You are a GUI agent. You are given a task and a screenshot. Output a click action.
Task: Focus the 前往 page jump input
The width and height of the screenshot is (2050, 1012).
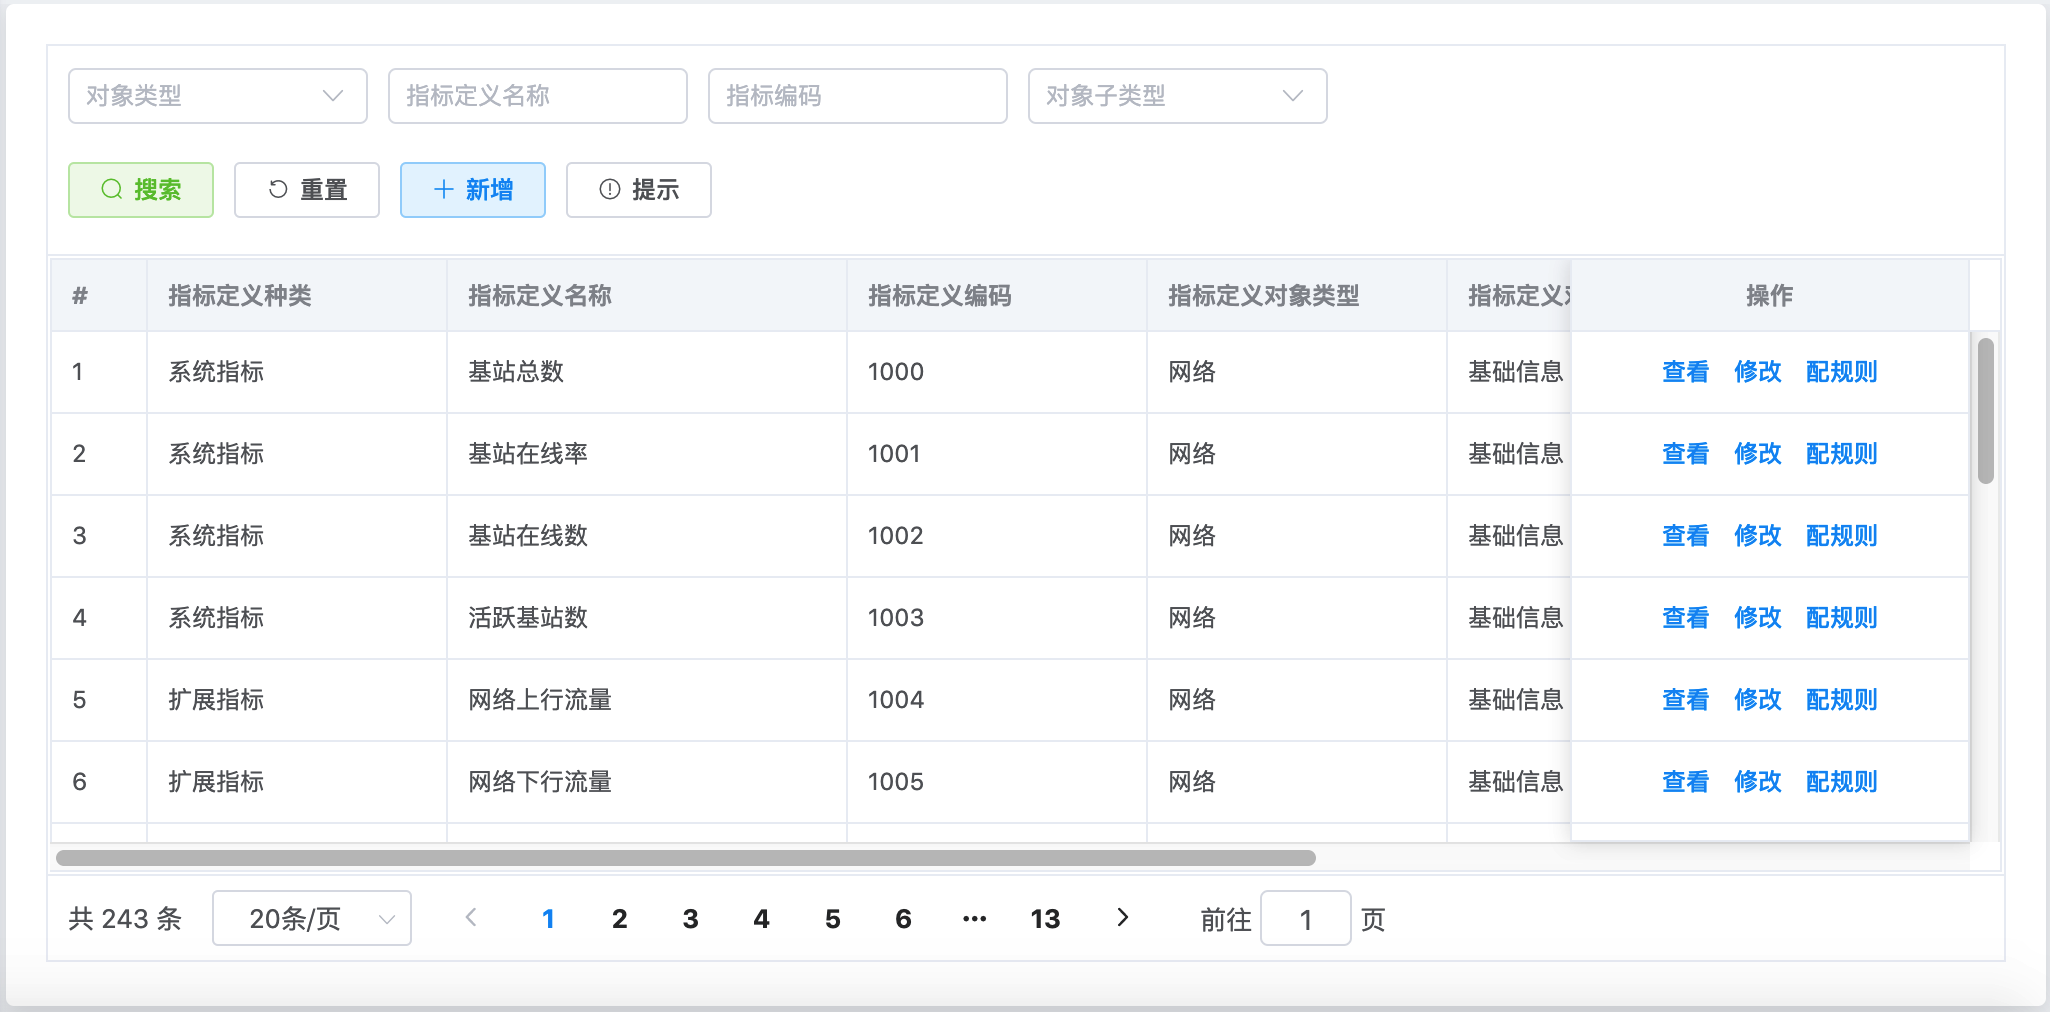point(1306,918)
